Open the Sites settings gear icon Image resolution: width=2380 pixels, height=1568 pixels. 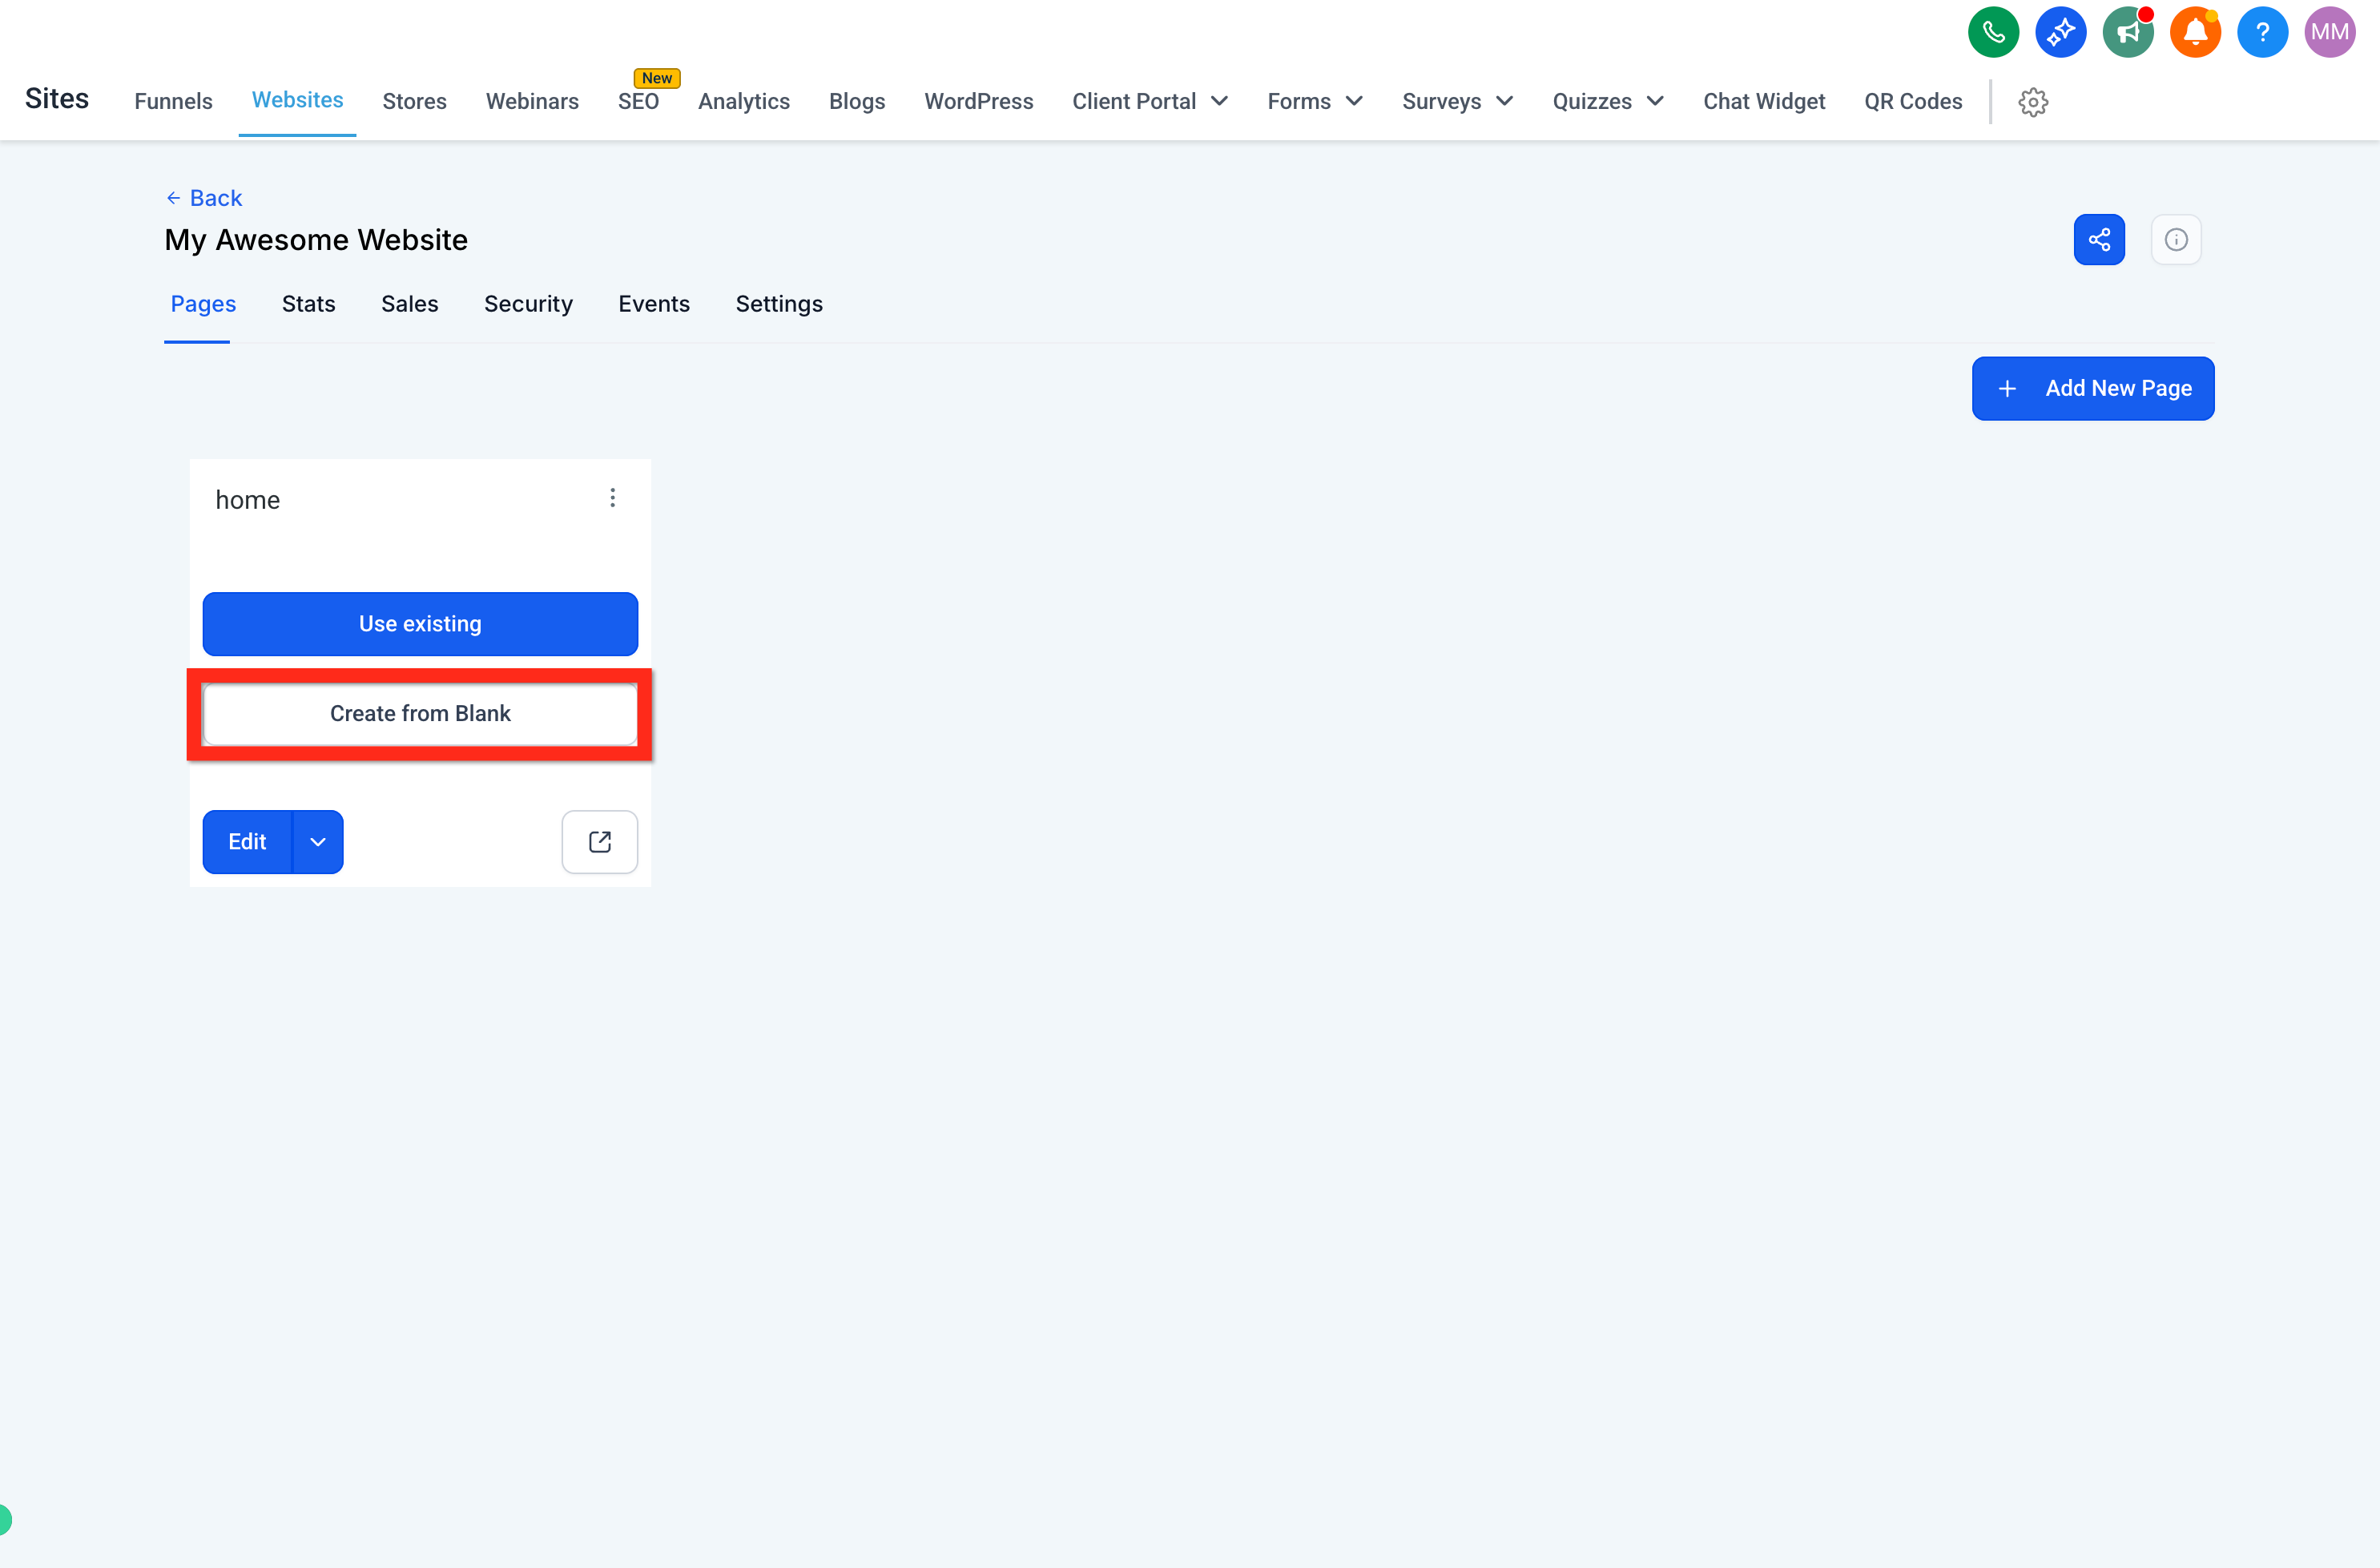(x=2033, y=102)
